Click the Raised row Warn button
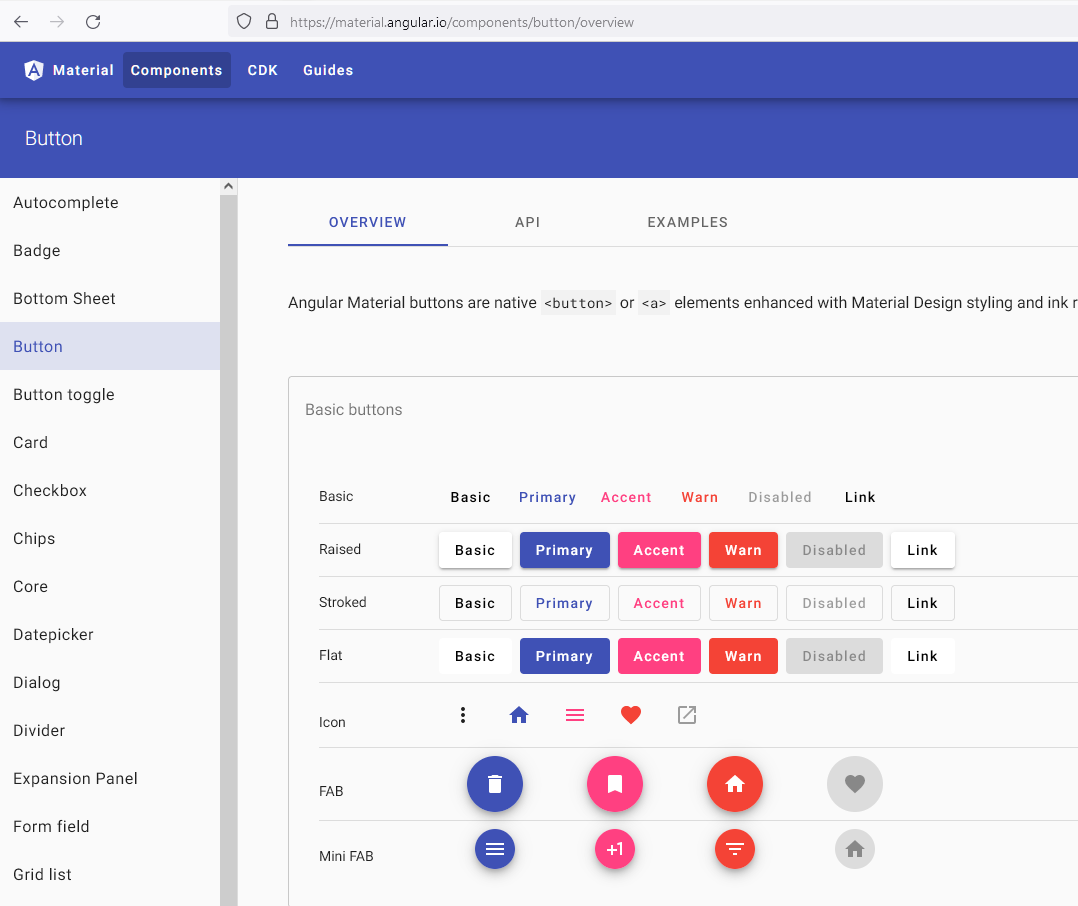Viewport: 1078px width, 906px height. pyautogui.click(x=743, y=550)
